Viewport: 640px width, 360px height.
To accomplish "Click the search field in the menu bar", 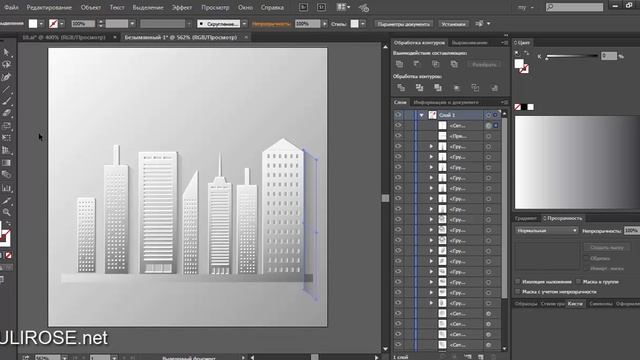I will click(x=574, y=7).
